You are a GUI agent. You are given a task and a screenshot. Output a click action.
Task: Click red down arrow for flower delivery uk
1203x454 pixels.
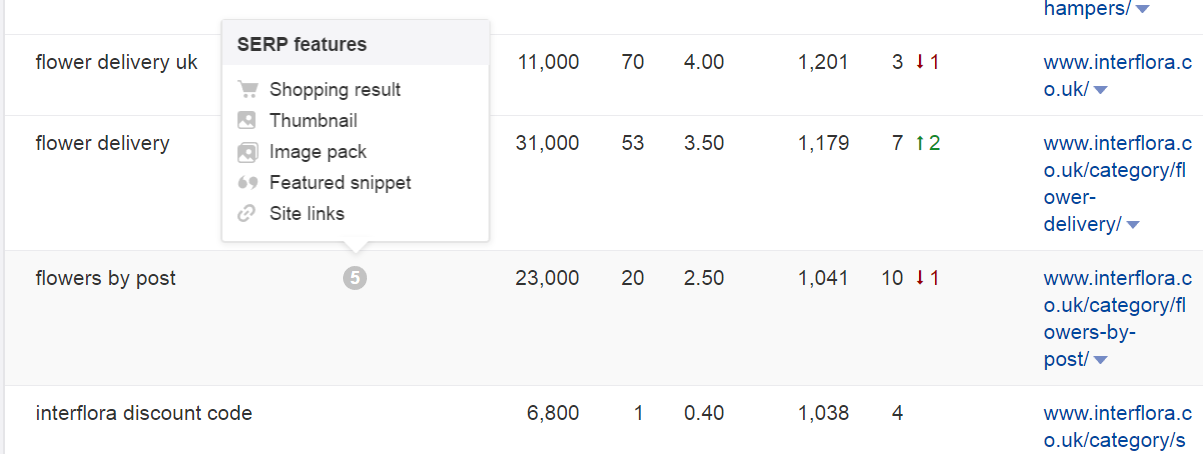[920, 63]
